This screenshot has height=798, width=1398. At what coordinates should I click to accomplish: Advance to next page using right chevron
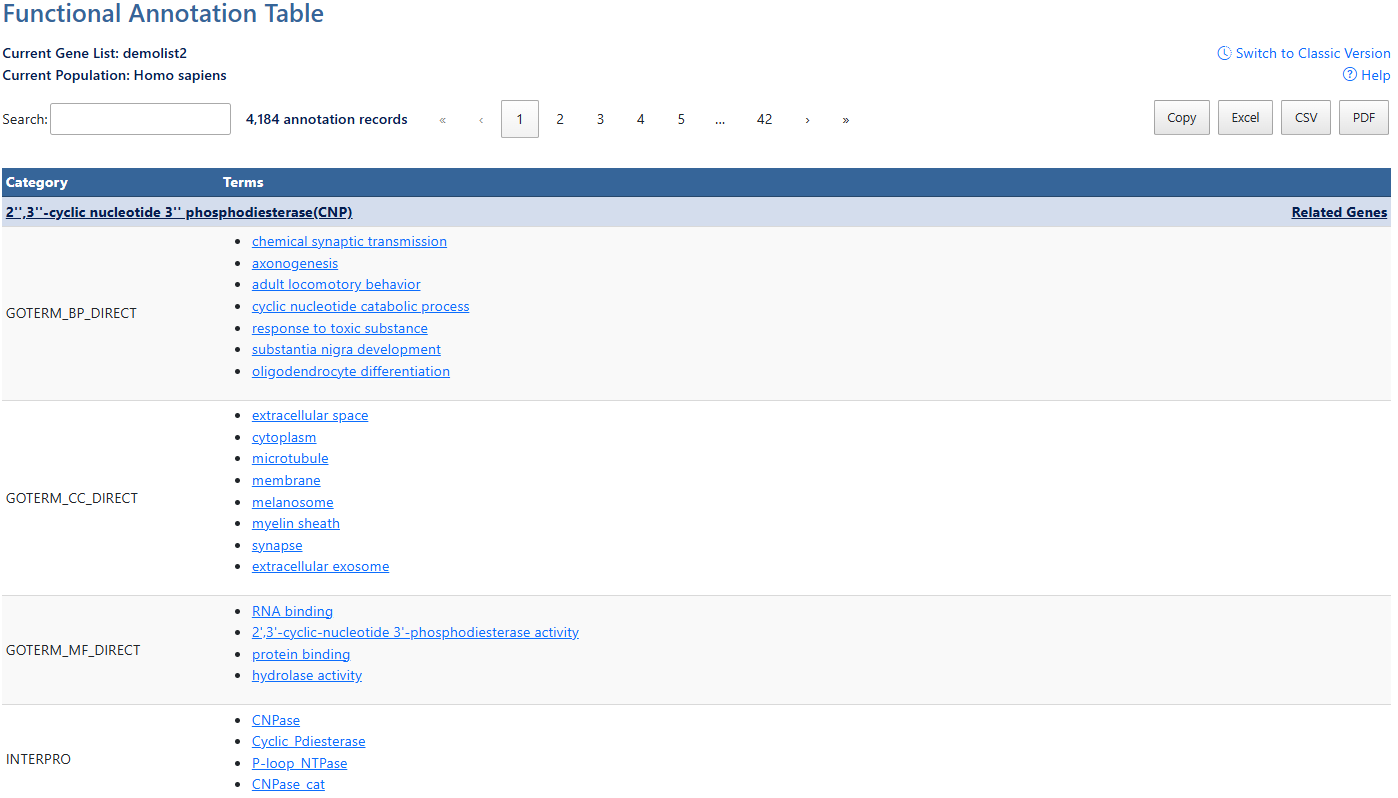pyautogui.click(x=807, y=119)
